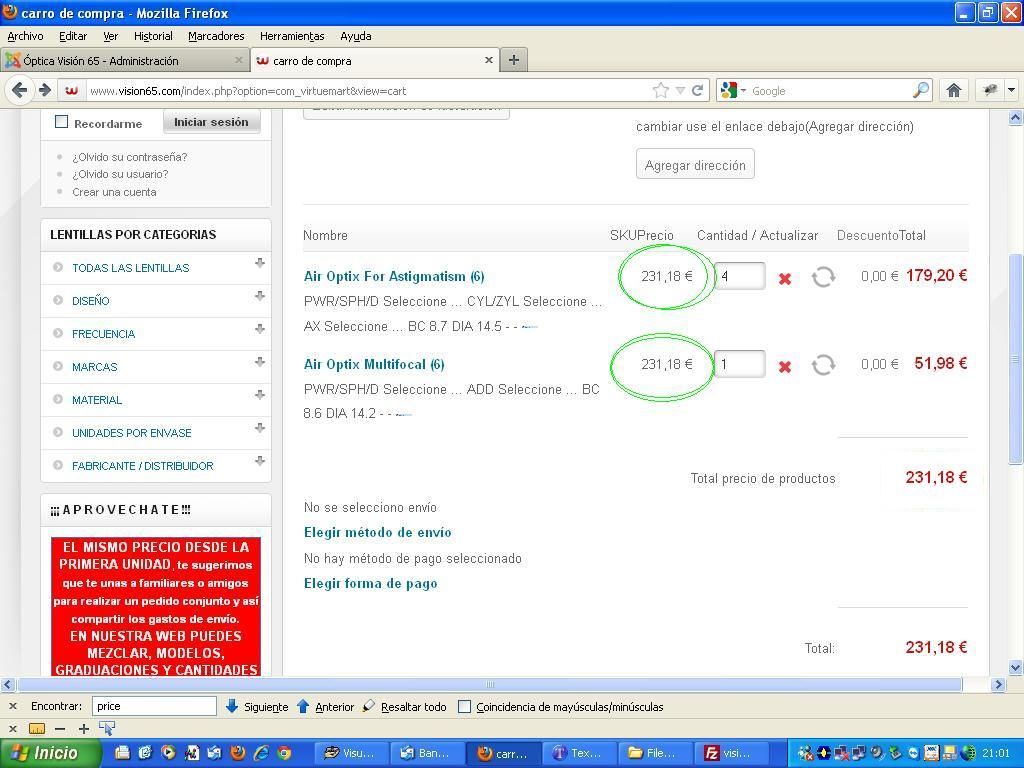Click the search magnifier icon in Google box
Viewport: 1024px width, 768px height.
tap(921, 90)
